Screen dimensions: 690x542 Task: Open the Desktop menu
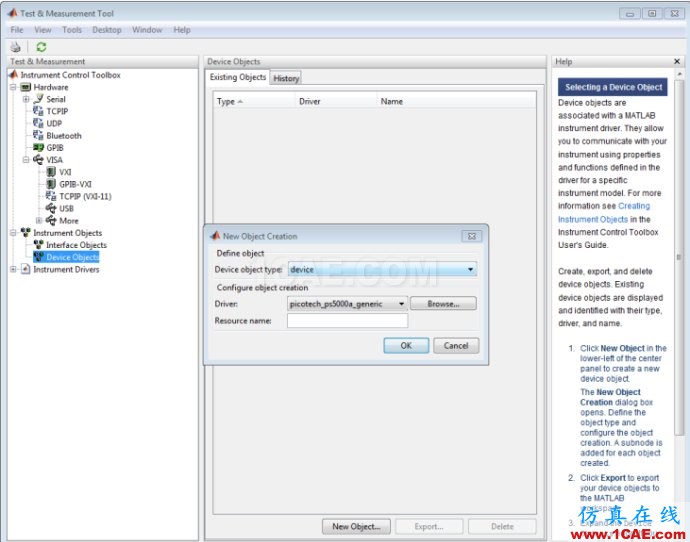click(107, 30)
